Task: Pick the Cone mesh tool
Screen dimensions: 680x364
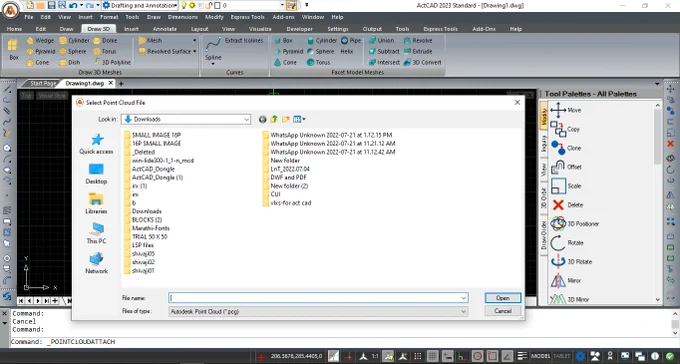Action: [38, 62]
